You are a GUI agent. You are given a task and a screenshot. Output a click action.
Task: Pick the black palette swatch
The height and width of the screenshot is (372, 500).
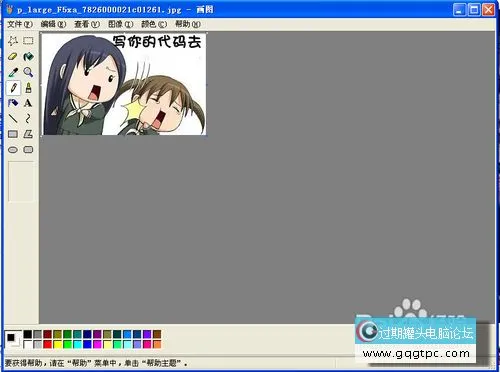[x=28, y=334]
